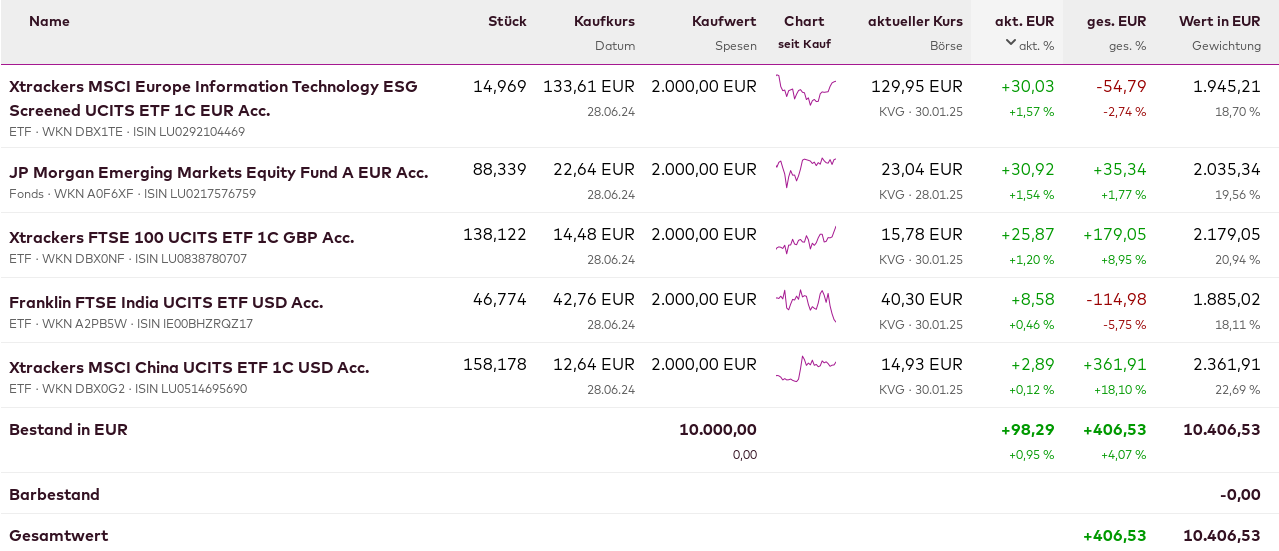Sort by aktueller Kurs column header

[915, 21]
